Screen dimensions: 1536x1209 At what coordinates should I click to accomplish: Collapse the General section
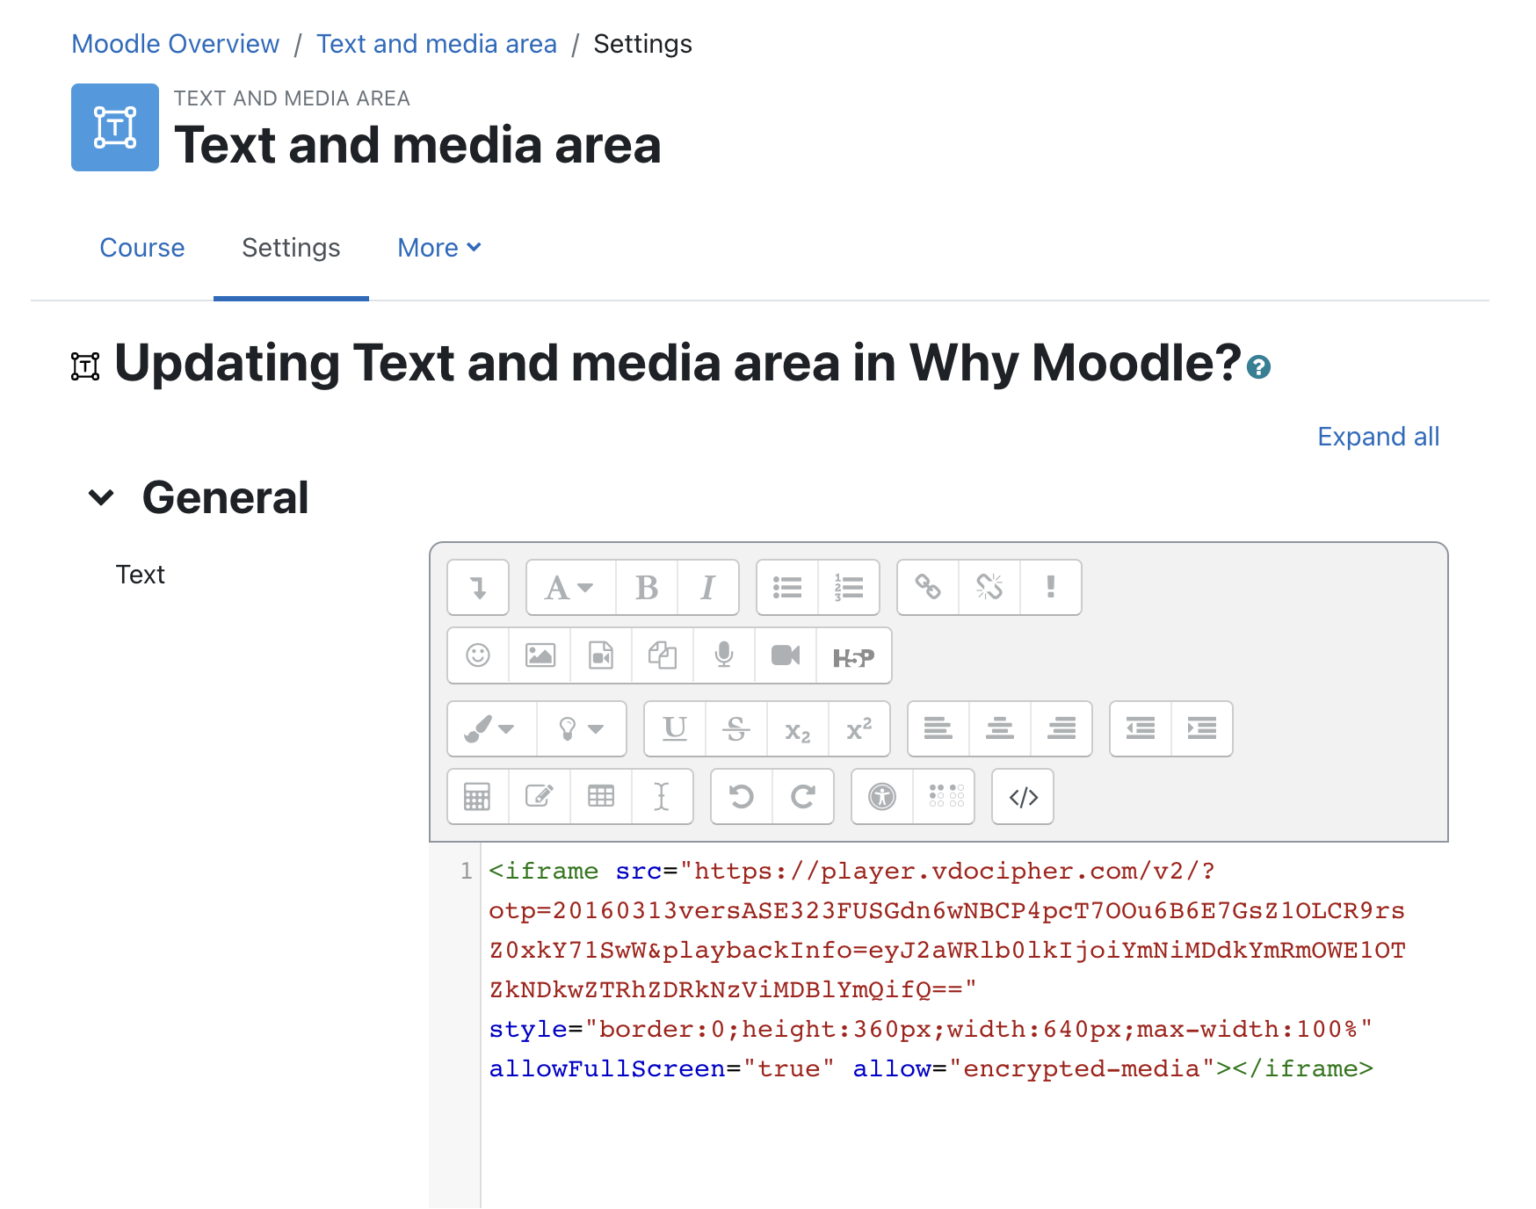pyautogui.click(x=101, y=498)
